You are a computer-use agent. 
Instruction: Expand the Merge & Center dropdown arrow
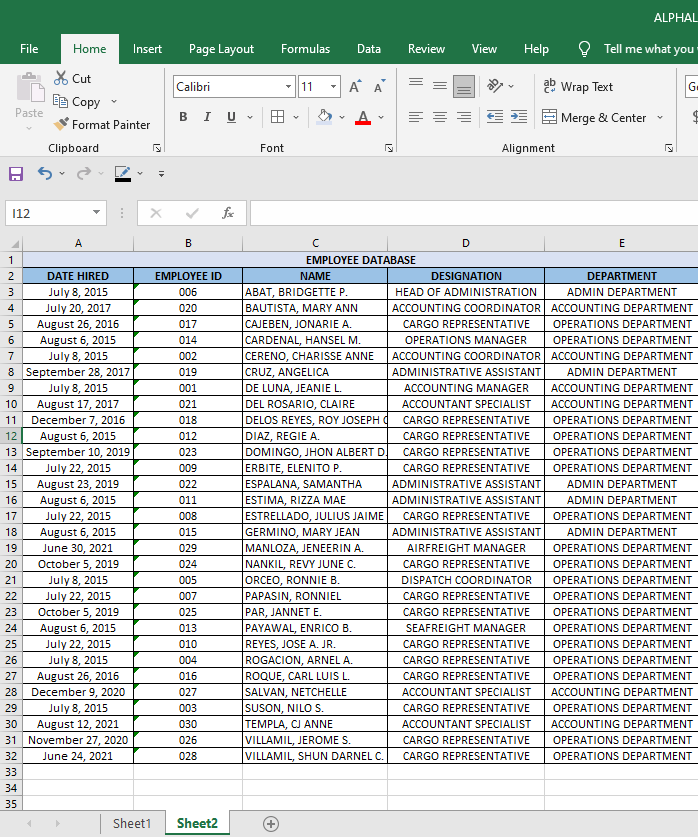pyautogui.click(x=660, y=118)
